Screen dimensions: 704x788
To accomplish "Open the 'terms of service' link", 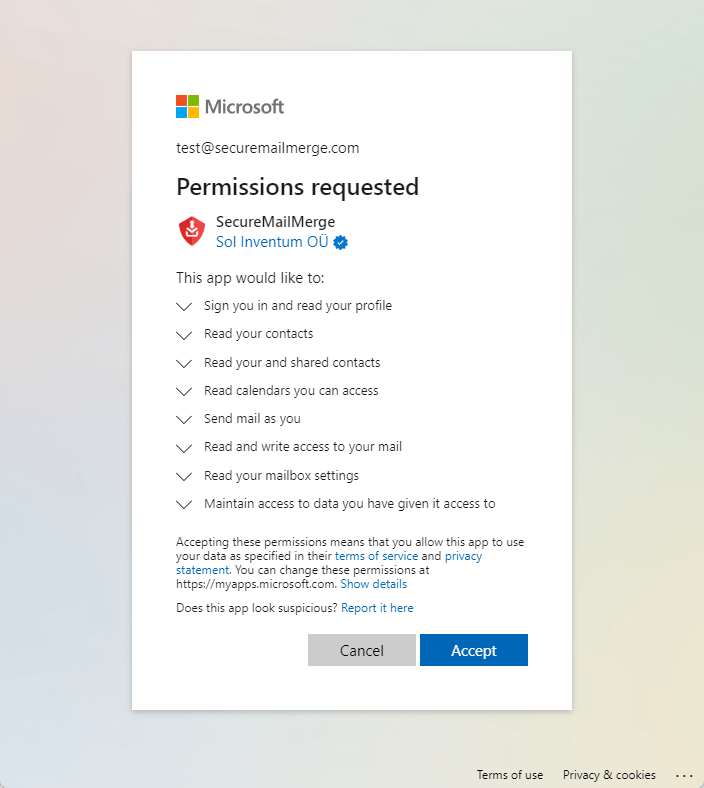I will click(376, 556).
